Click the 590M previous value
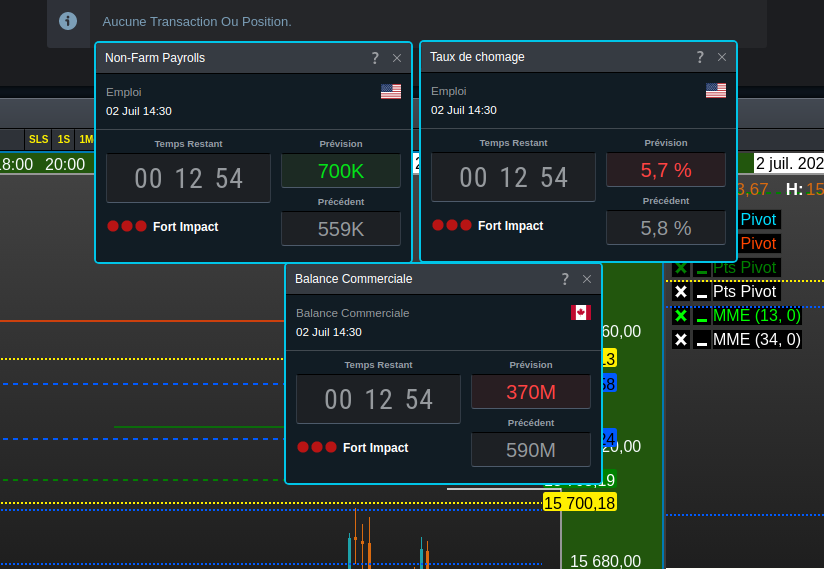The height and width of the screenshot is (569, 824). point(531,450)
